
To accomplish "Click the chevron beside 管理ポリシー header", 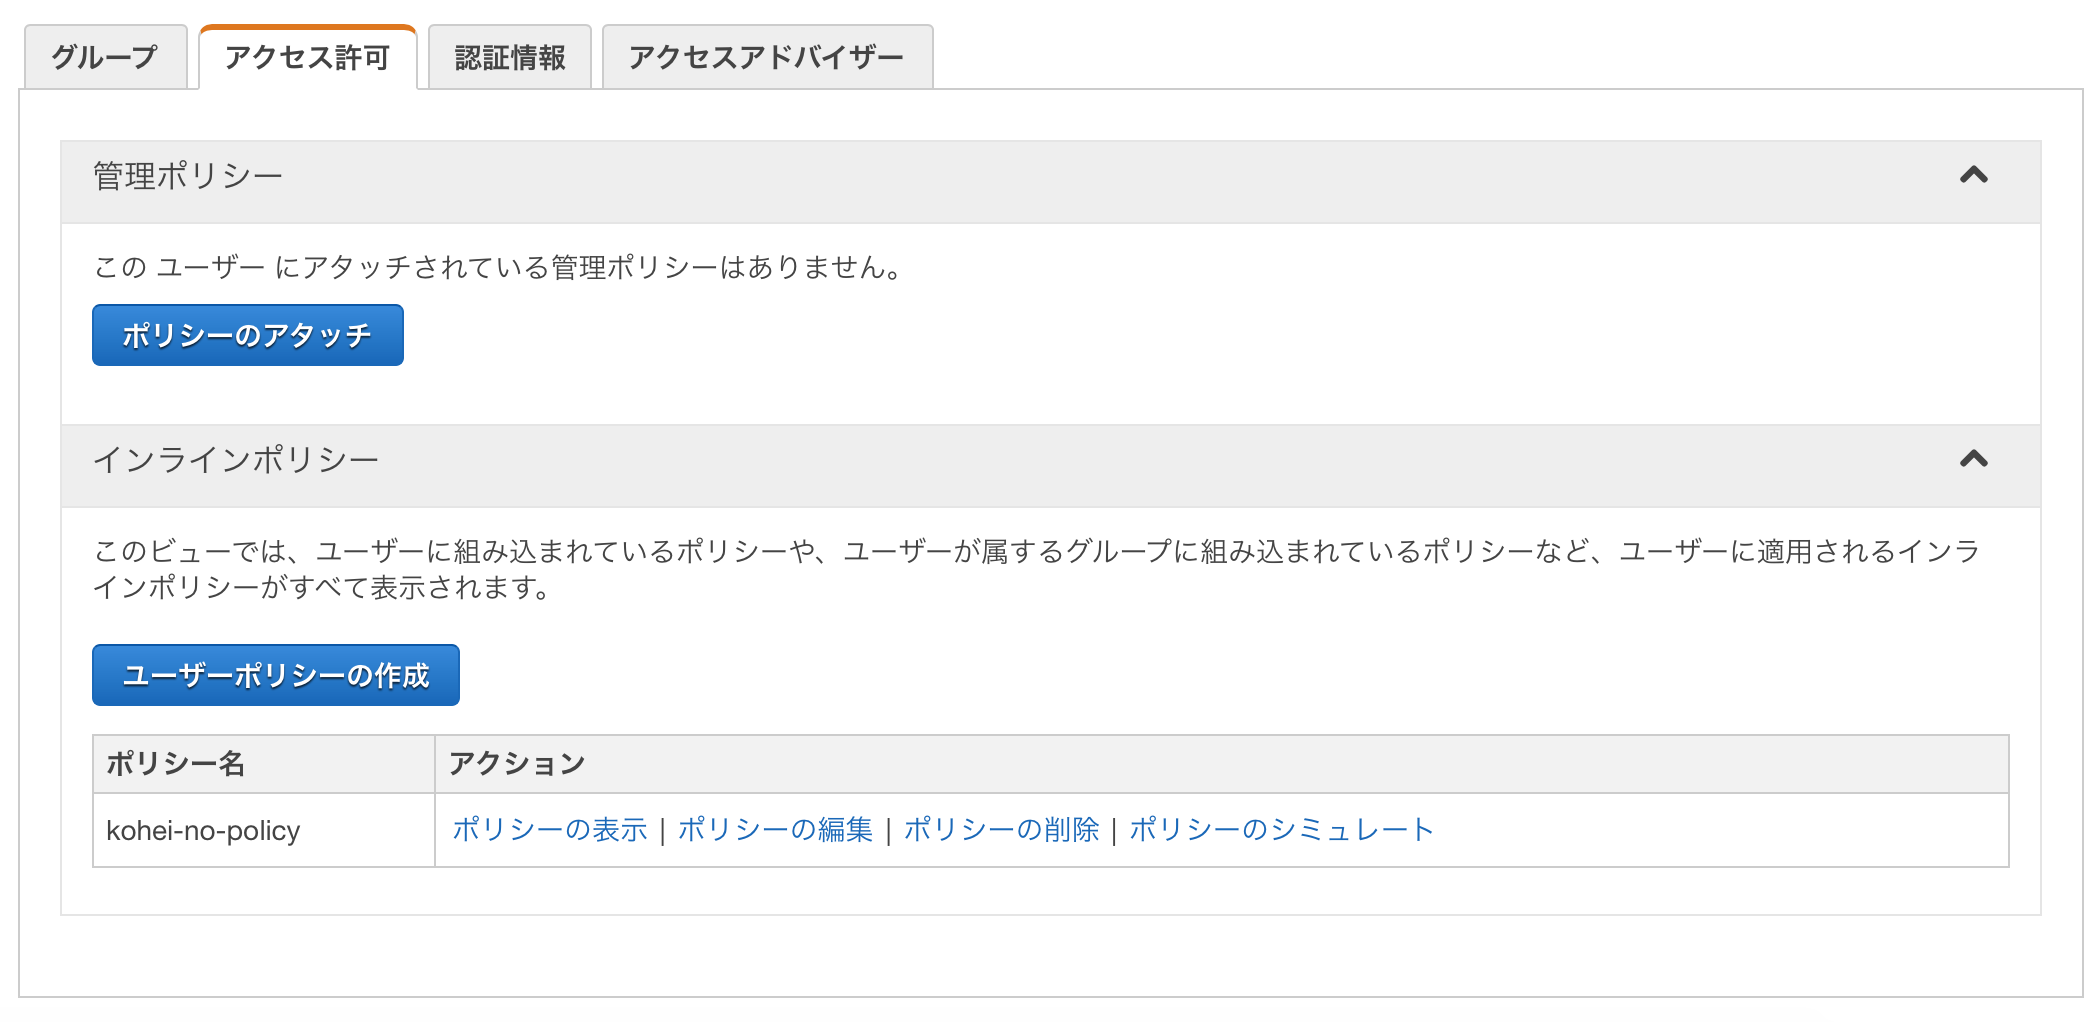I will [1971, 176].
